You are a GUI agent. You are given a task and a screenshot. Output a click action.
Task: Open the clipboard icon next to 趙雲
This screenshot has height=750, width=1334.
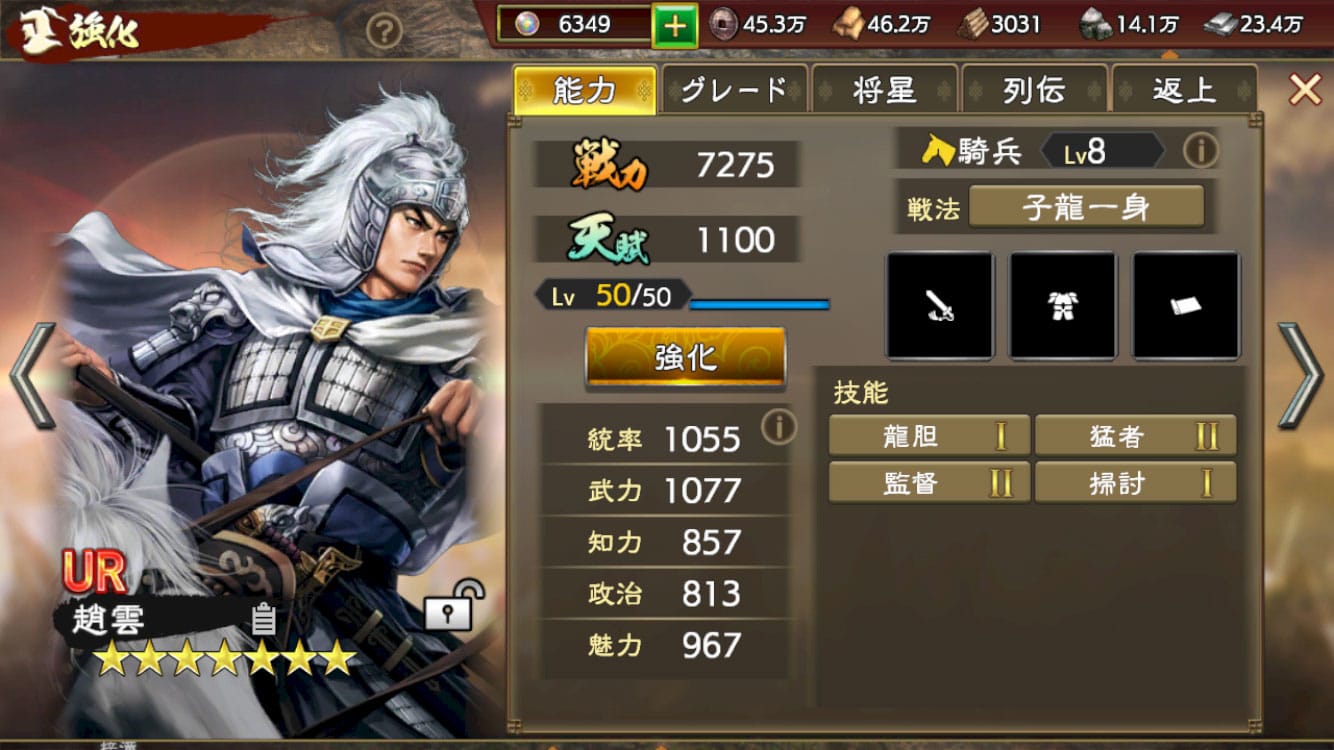click(x=263, y=619)
